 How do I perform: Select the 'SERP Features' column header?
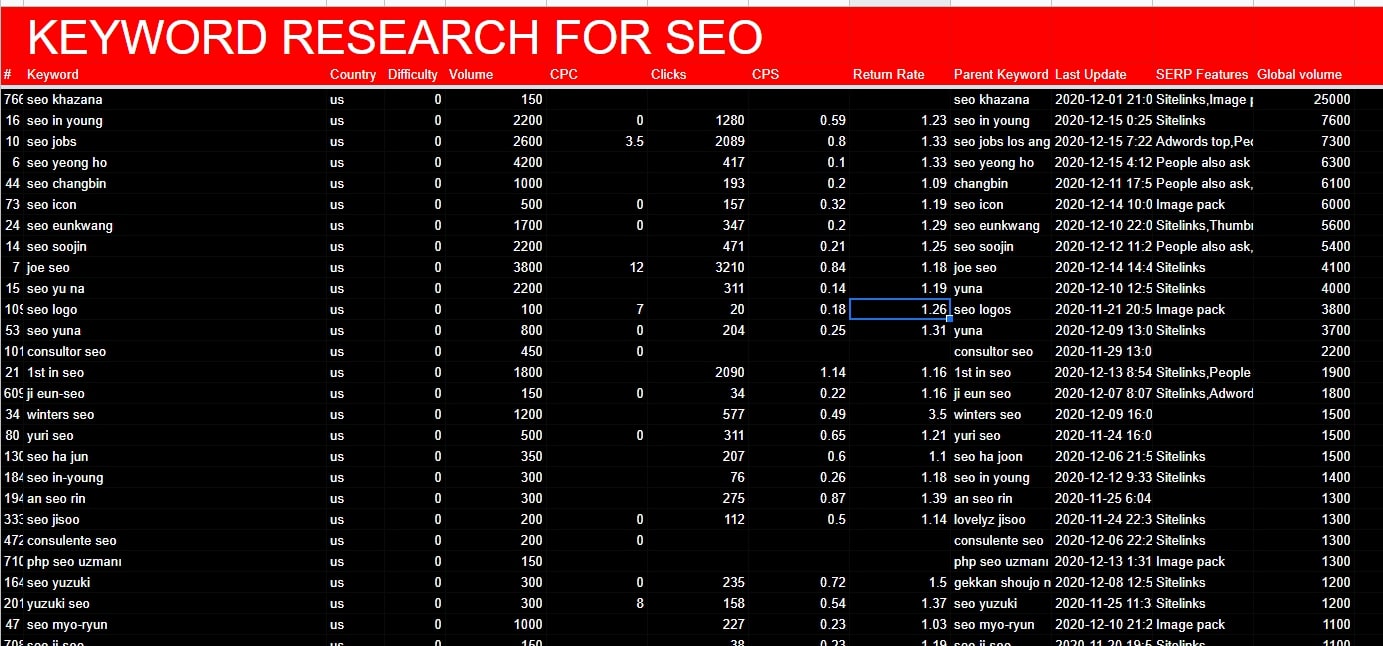[x=1202, y=74]
